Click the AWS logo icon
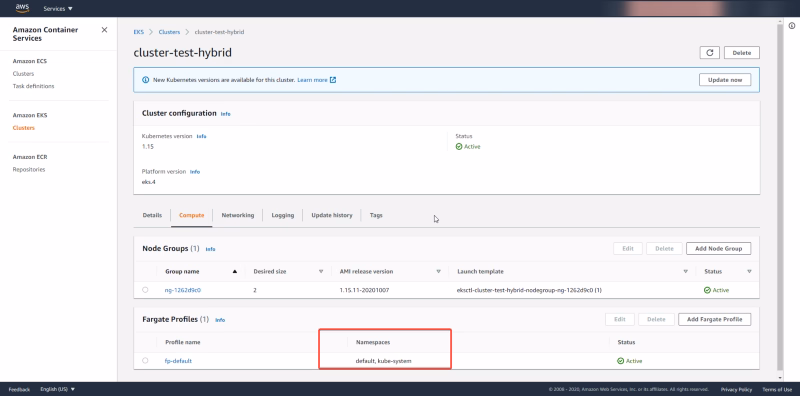The height and width of the screenshot is (396, 800). (x=22, y=8)
